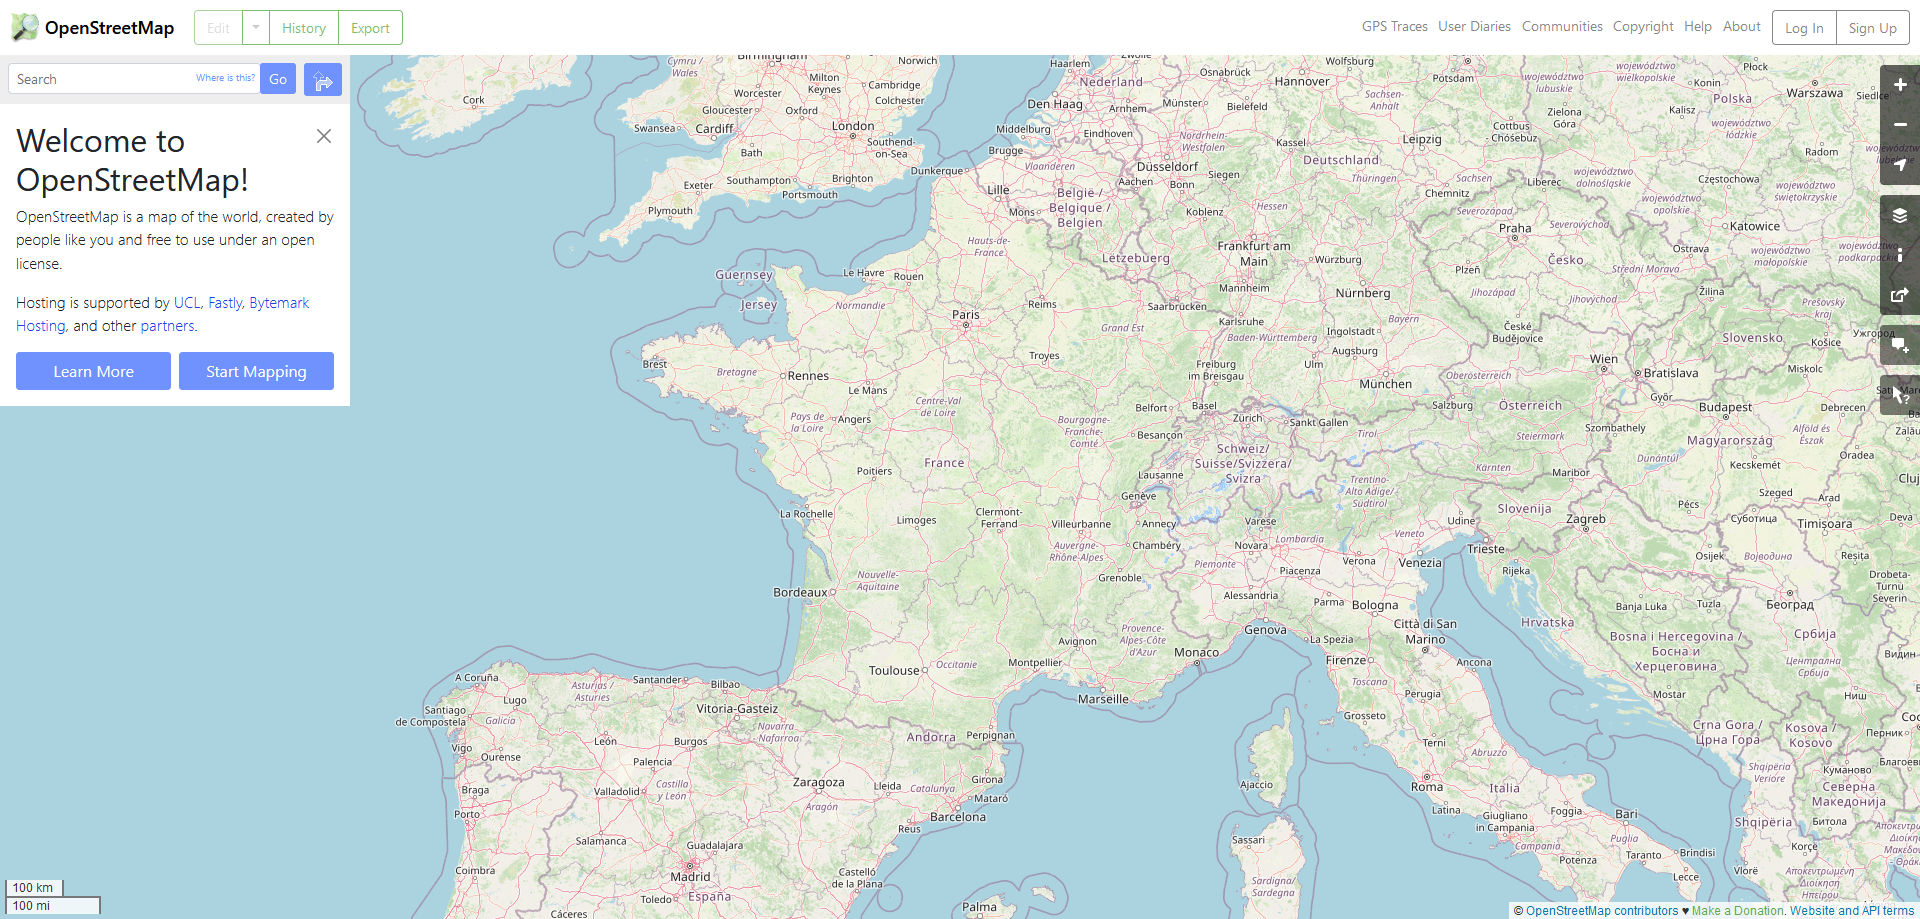The height and width of the screenshot is (919, 1920).
Task: Open the Share map panel
Action: (x=1900, y=295)
